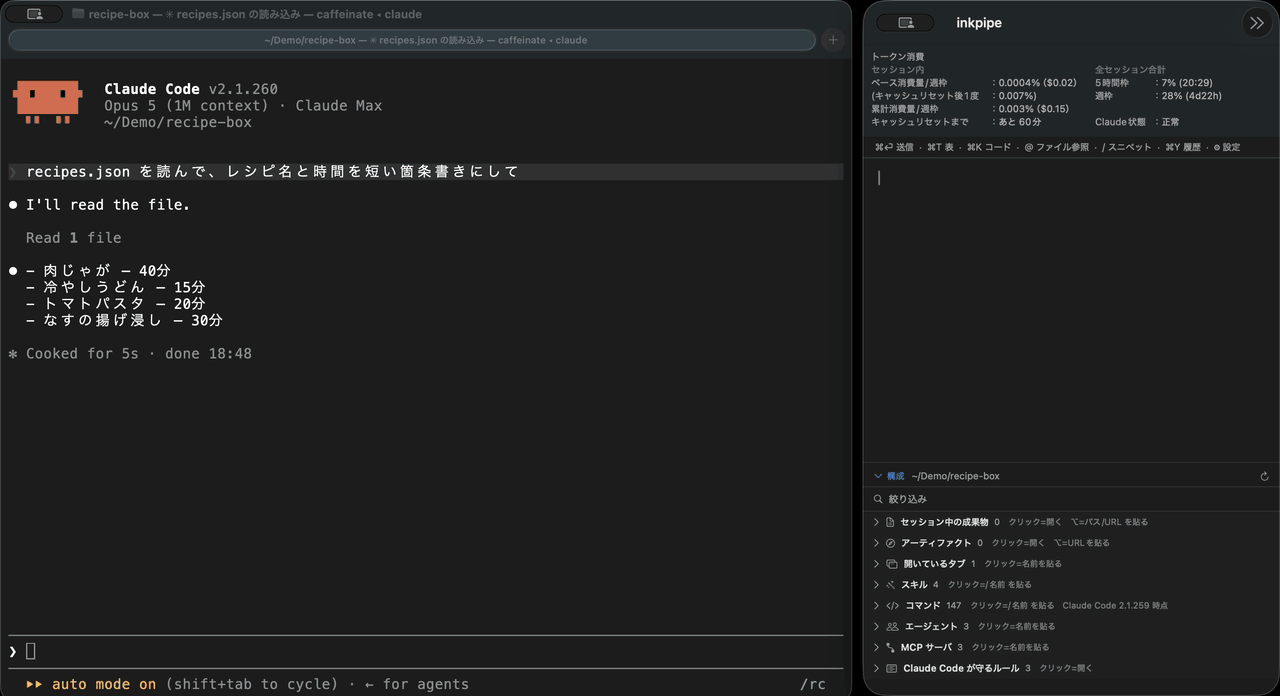Add a new terminal tab with plus
1280x696 pixels.
point(833,40)
